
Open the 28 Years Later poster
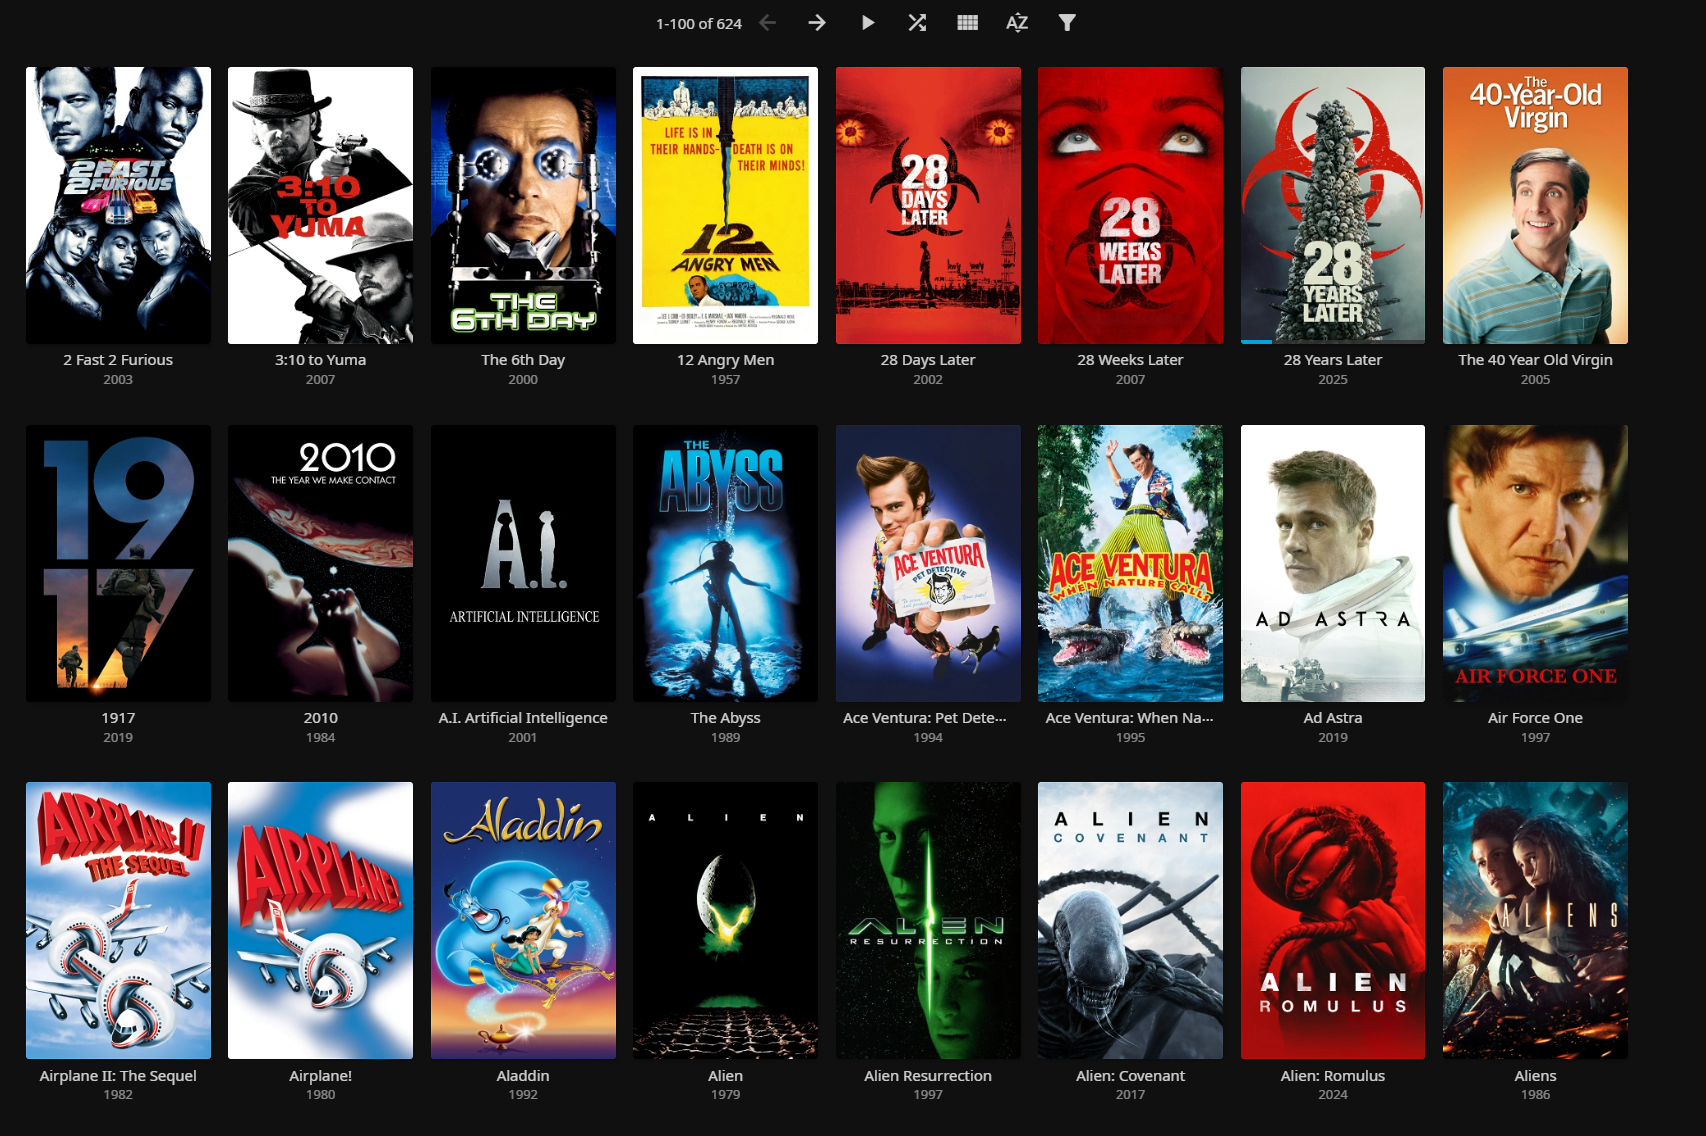coord(1333,205)
